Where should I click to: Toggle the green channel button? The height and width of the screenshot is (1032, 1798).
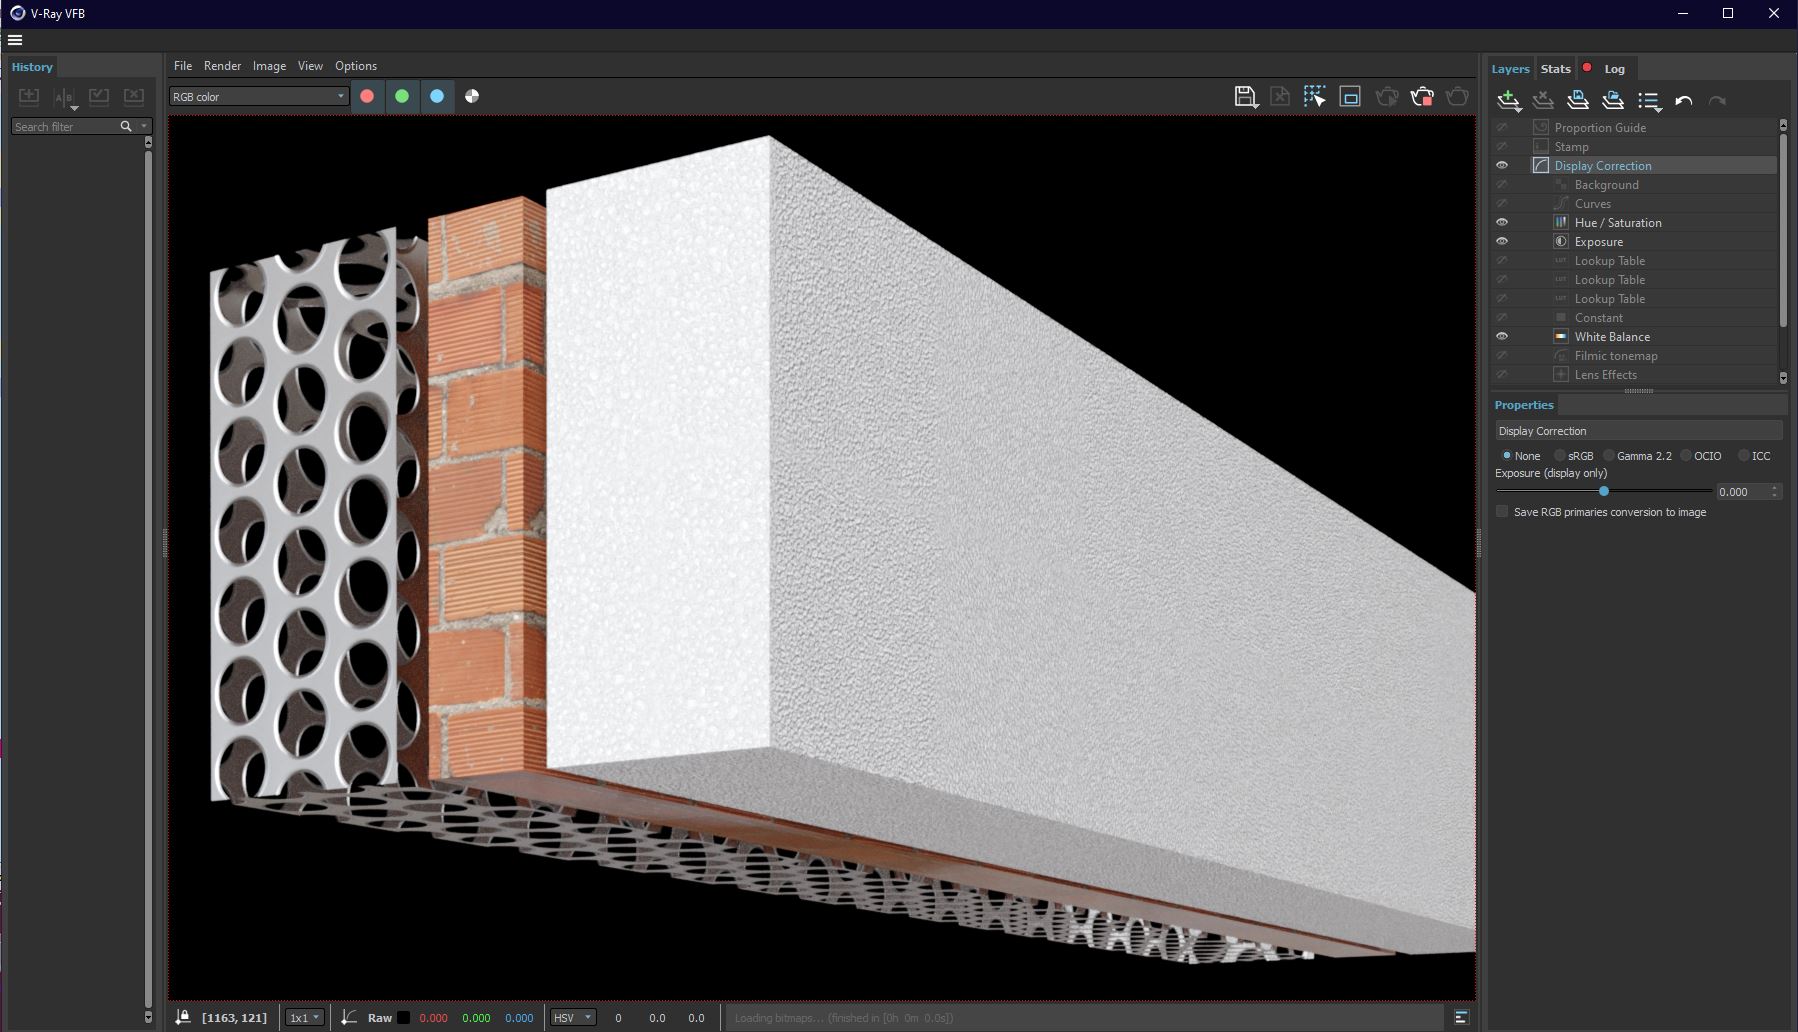point(402,96)
